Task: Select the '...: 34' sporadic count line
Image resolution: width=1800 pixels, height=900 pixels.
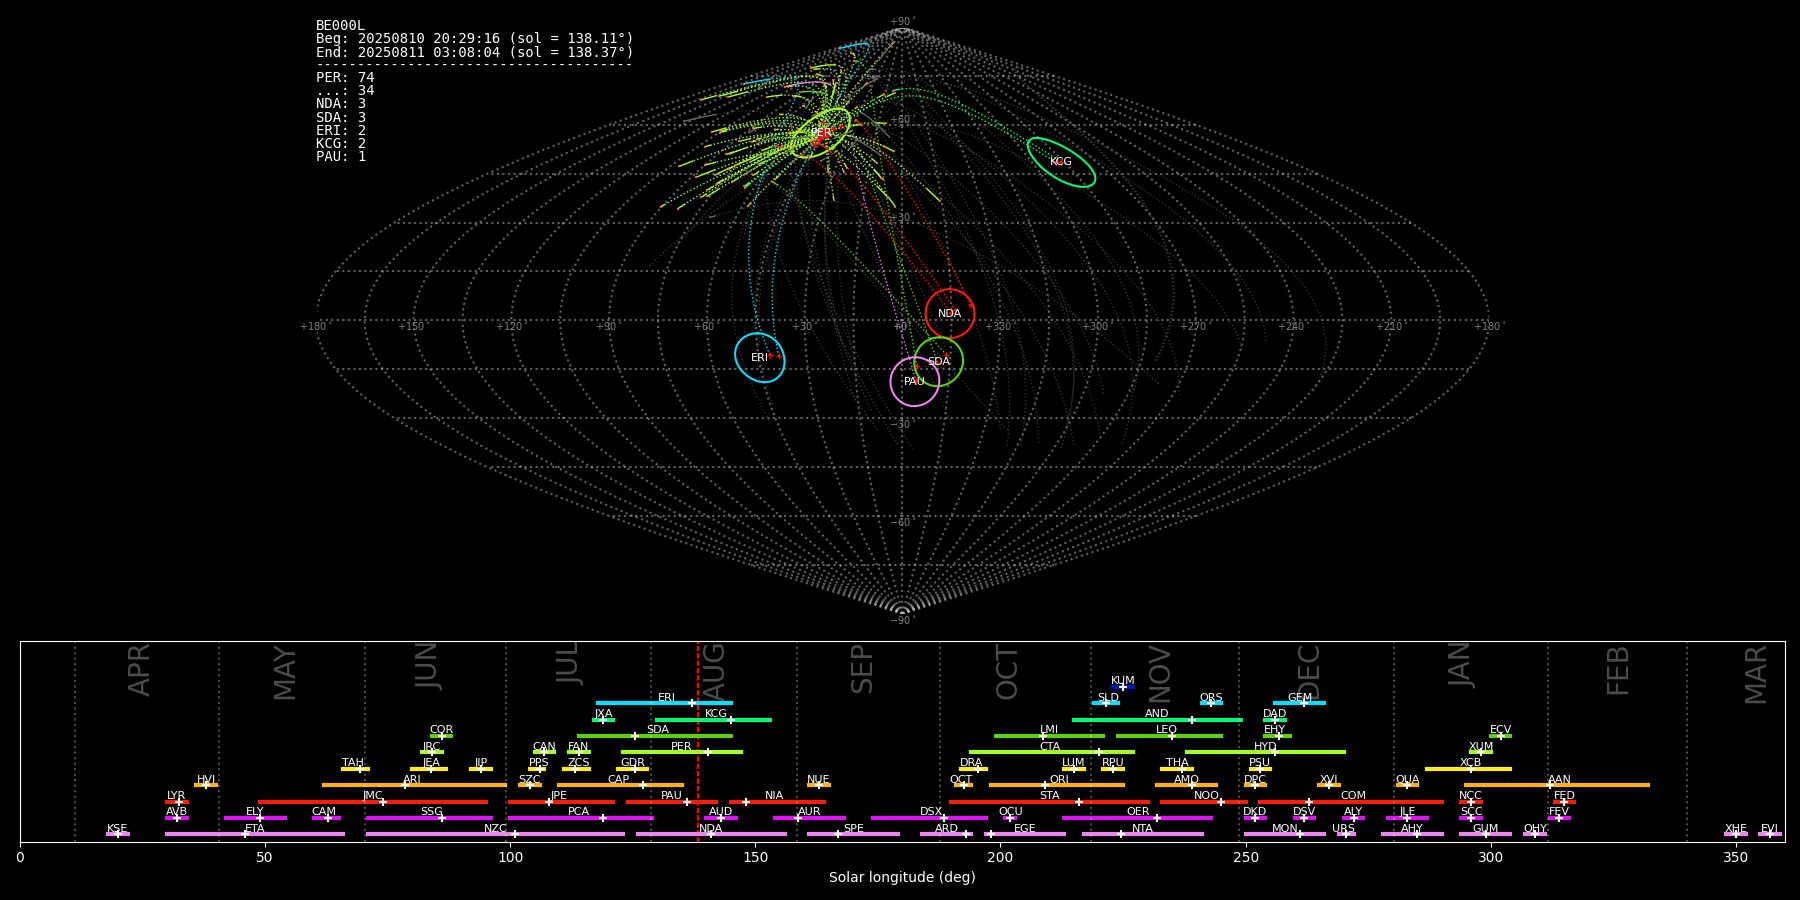Action: click(x=345, y=91)
